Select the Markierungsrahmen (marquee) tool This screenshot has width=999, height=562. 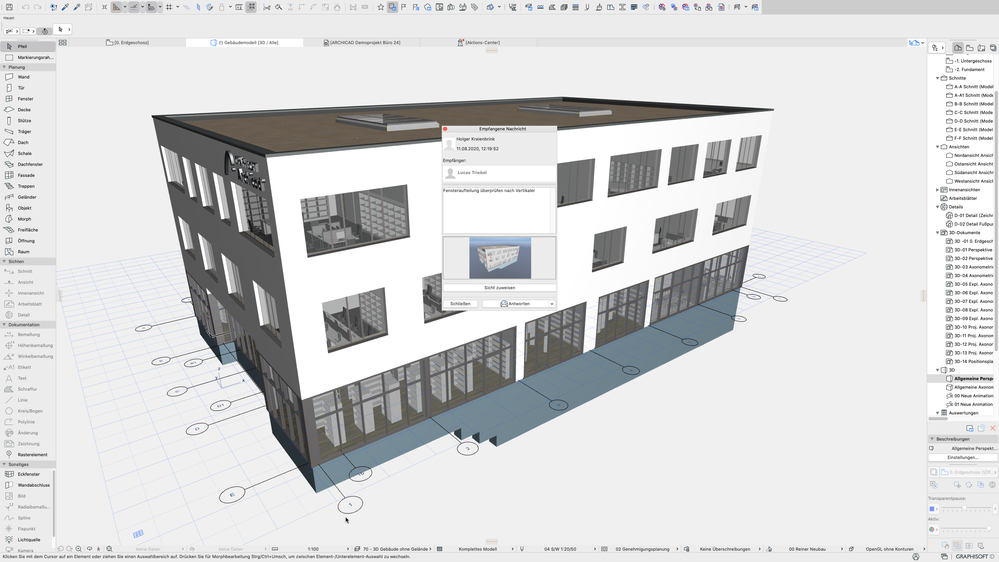27,57
